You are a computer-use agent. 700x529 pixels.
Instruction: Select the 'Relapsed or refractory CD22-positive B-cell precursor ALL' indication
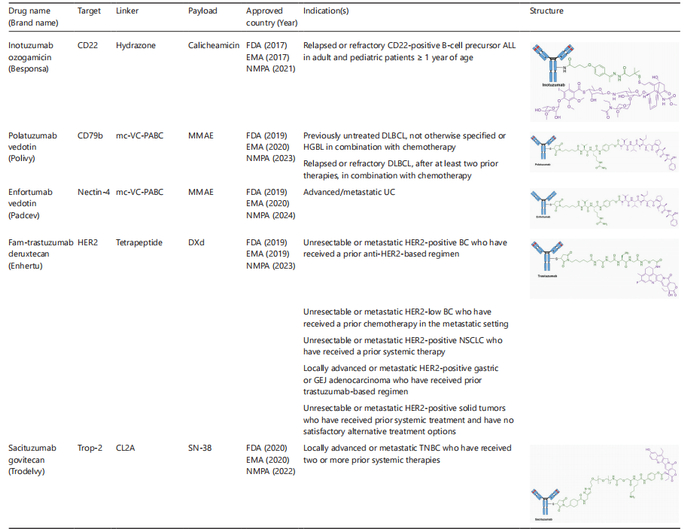409,51
